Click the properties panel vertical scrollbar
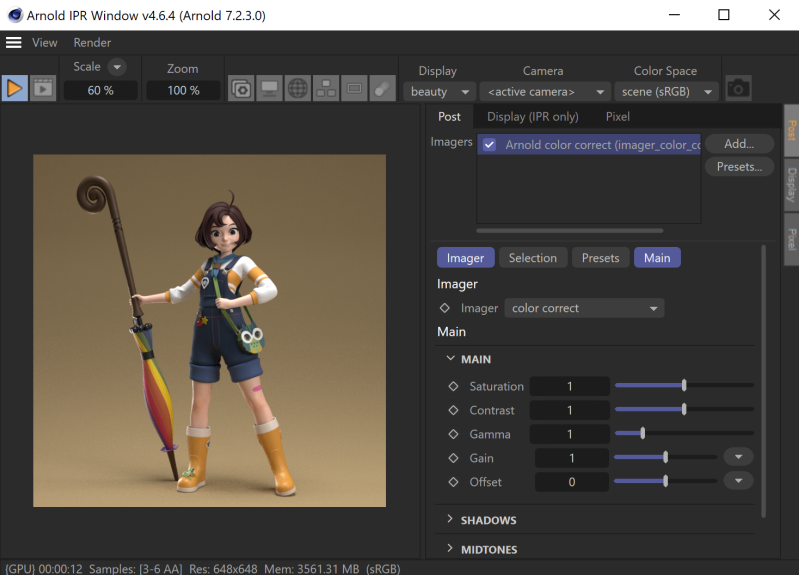The height and width of the screenshot is (575, 799). tap(763, 381)
